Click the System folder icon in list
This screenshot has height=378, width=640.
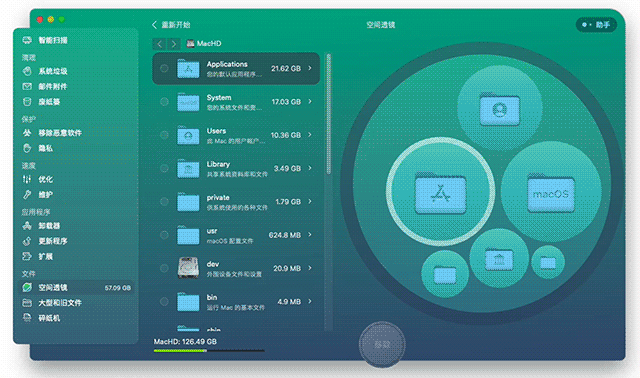tap(188, 102)
